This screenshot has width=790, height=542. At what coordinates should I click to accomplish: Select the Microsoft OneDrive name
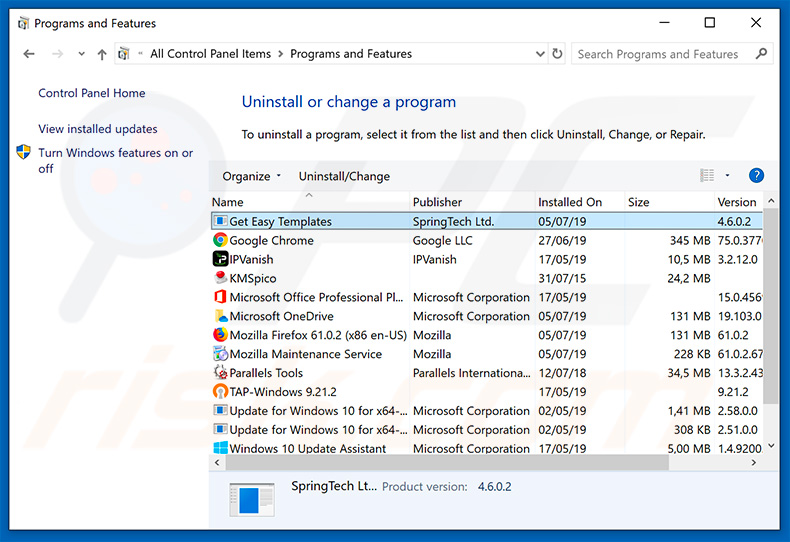282,316
